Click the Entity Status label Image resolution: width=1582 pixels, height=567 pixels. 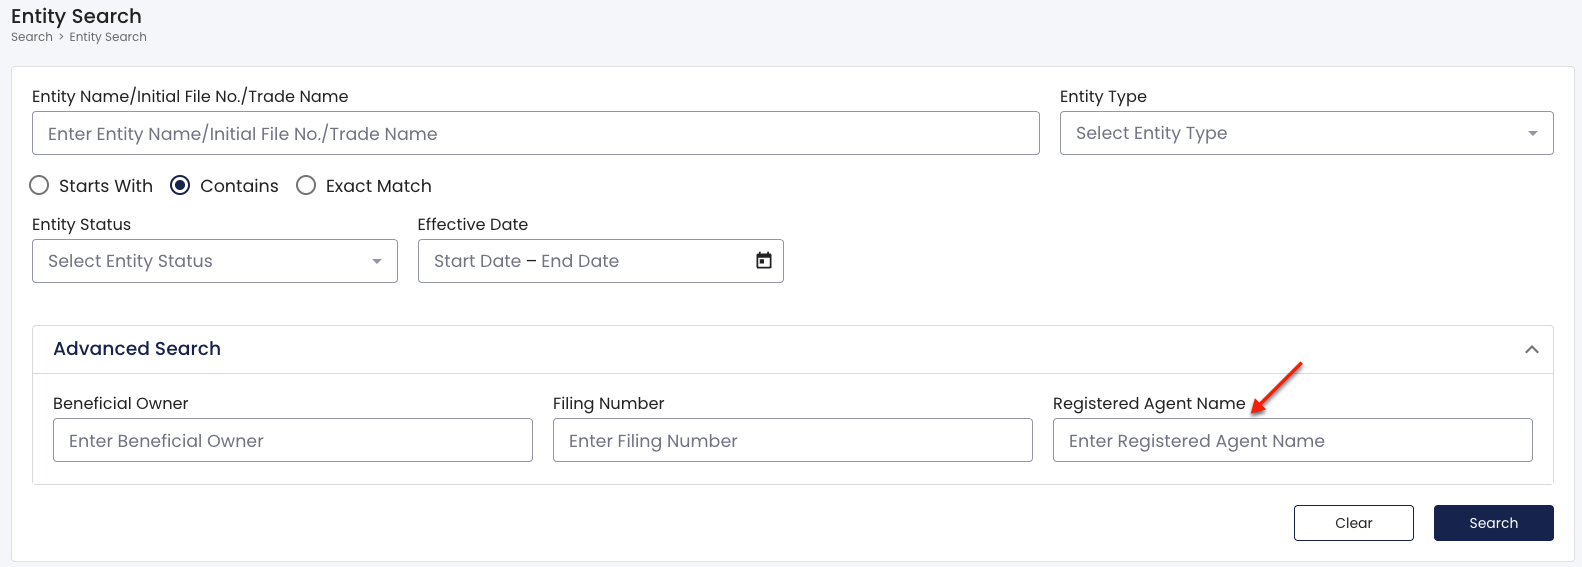coord(81,224)
